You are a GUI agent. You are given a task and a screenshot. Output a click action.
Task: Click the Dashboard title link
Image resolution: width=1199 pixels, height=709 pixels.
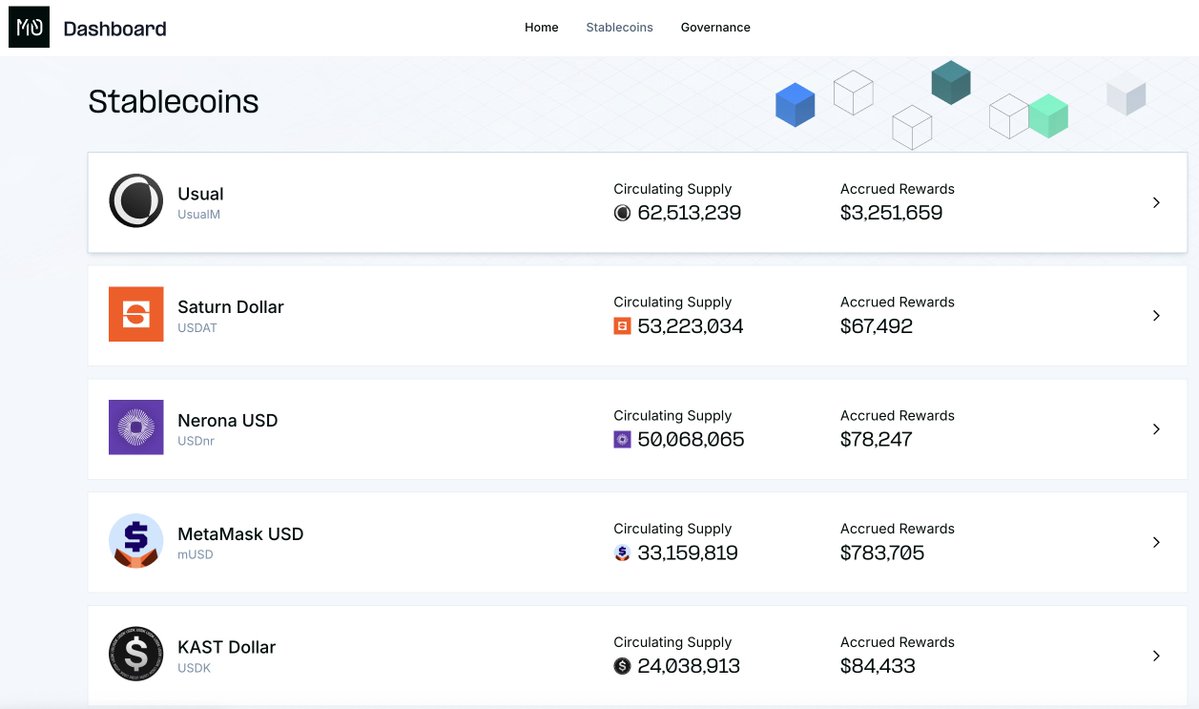tap(115, 29)
